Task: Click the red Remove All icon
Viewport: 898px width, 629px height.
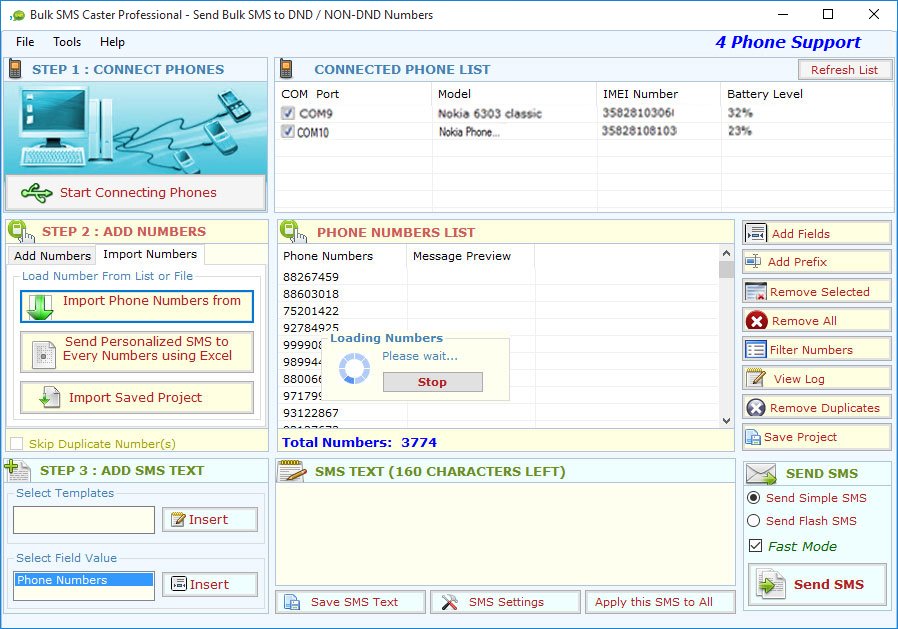Action: pos(757,321)
